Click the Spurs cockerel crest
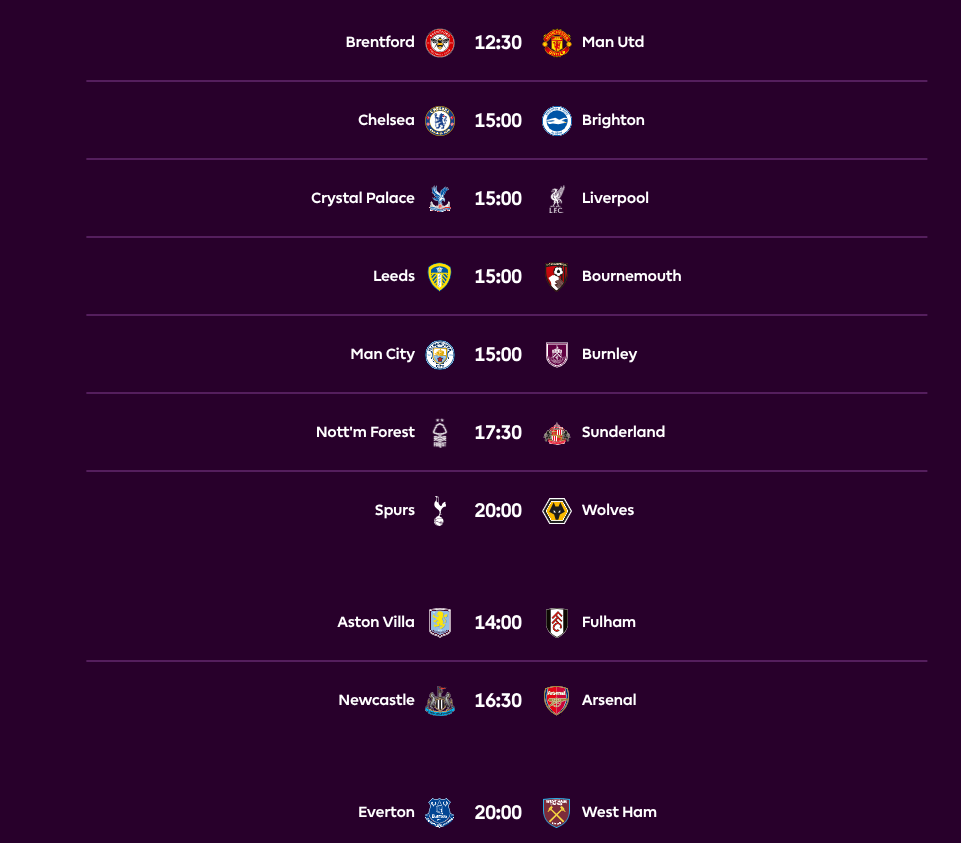The height and width of the screenshot is (843, 961). pos(440,510)
